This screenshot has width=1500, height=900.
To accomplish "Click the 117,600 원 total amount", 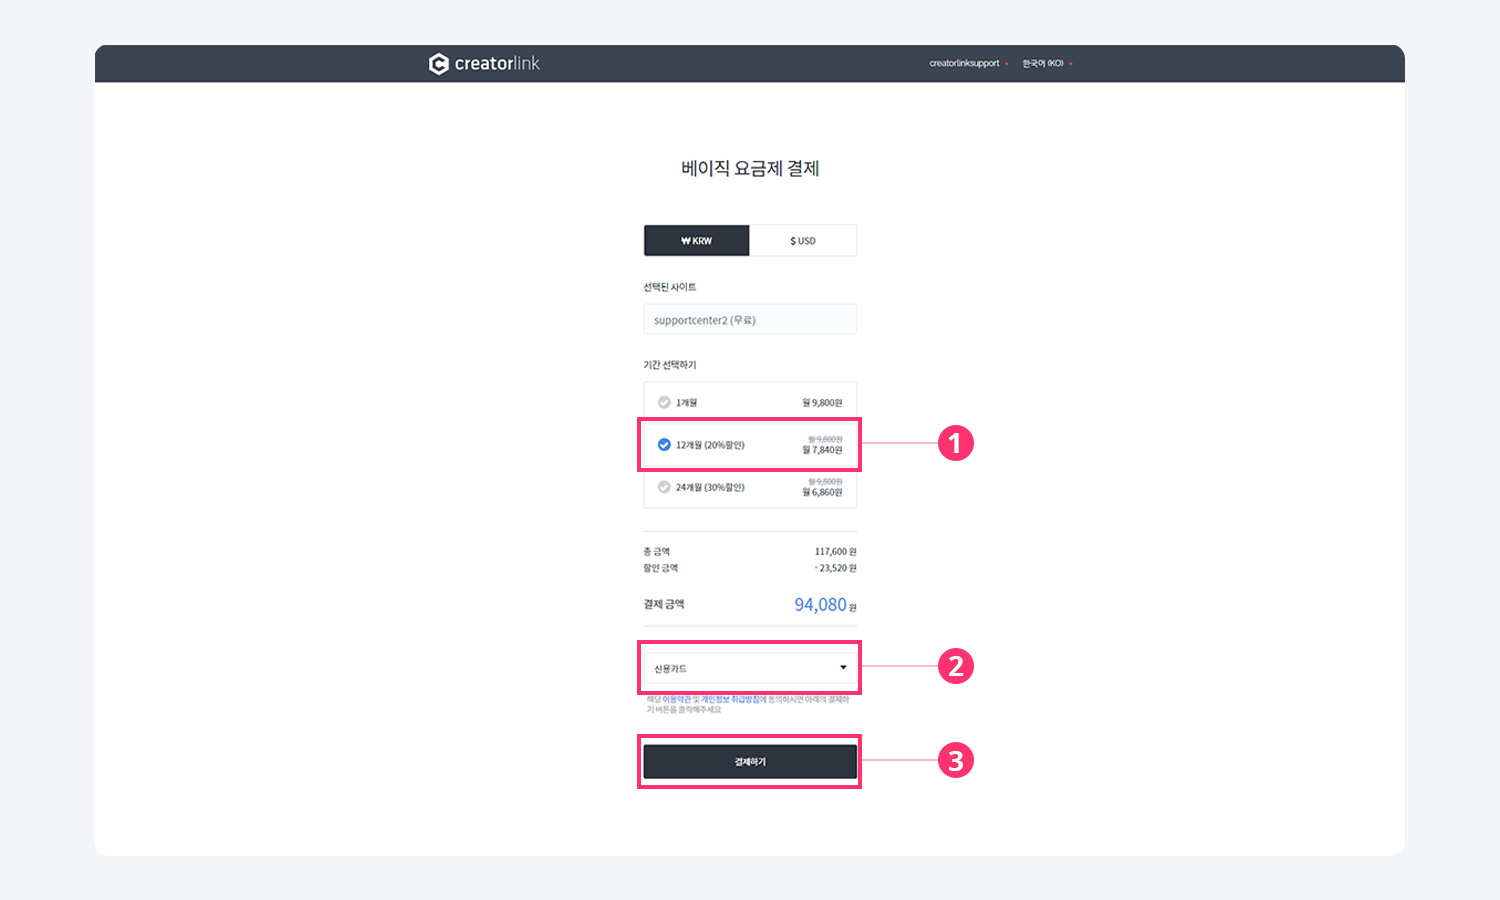I will click(x=835, y=552).
